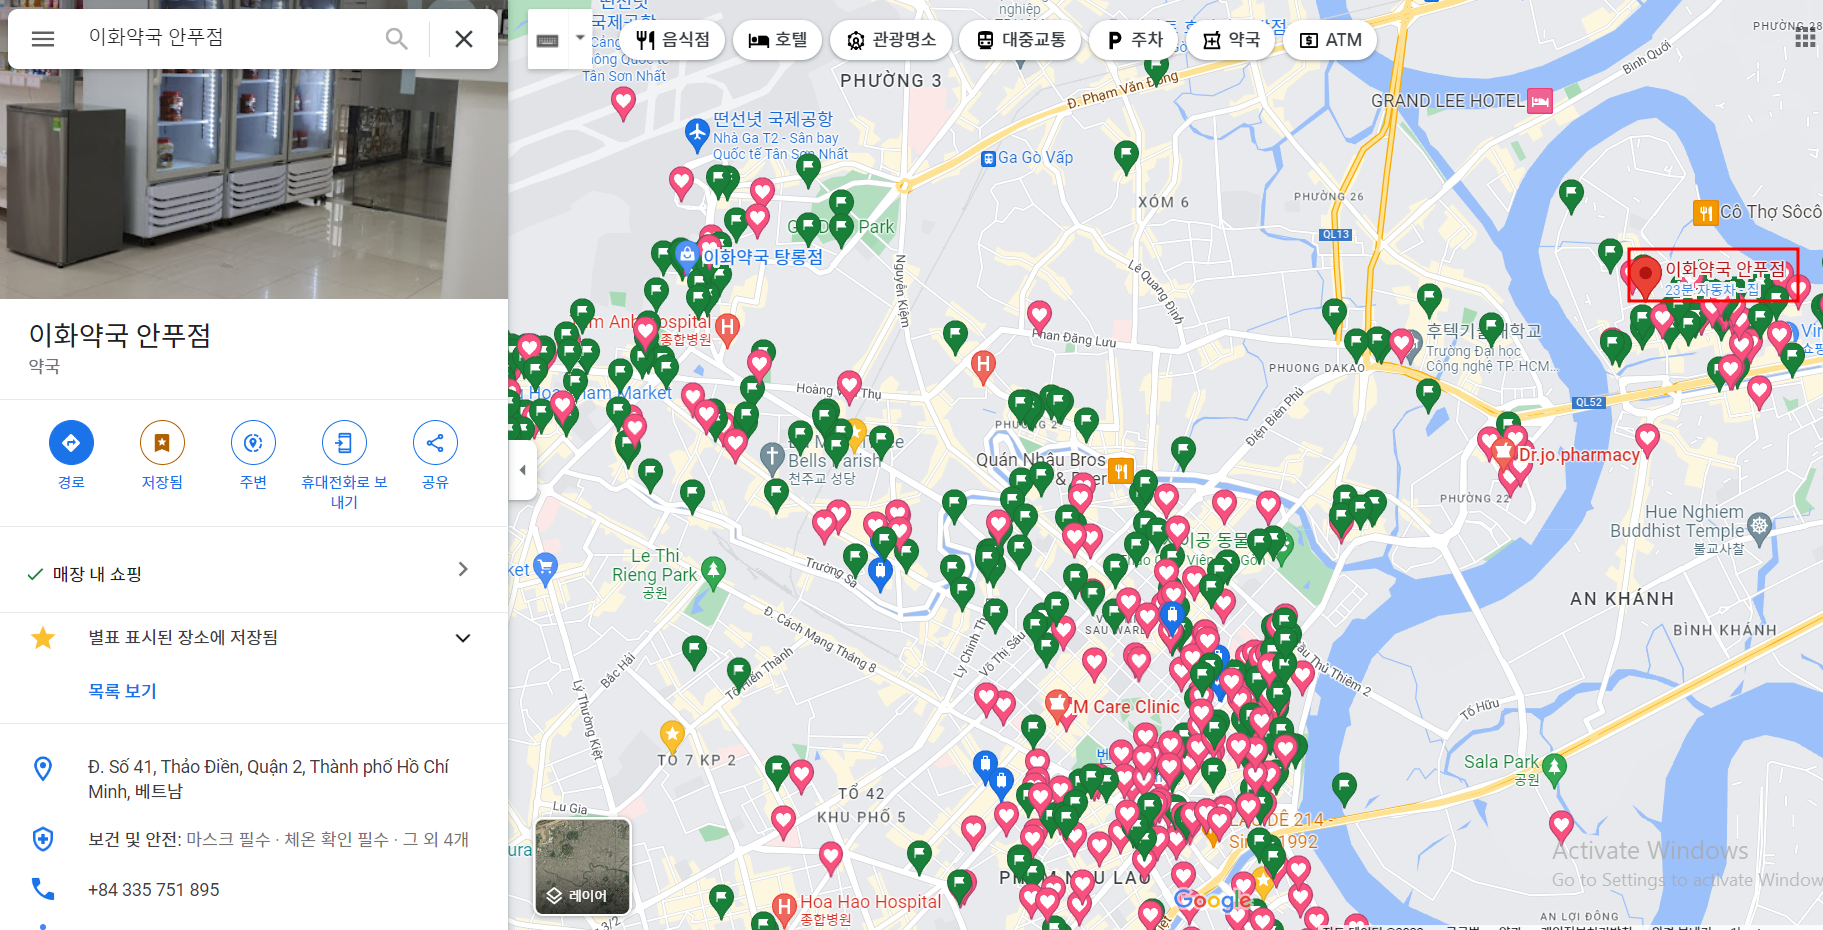Click the address Đ. Số 41, Thảo Điền
This screenshot has height=930, width=1823.
coord(268,779)
